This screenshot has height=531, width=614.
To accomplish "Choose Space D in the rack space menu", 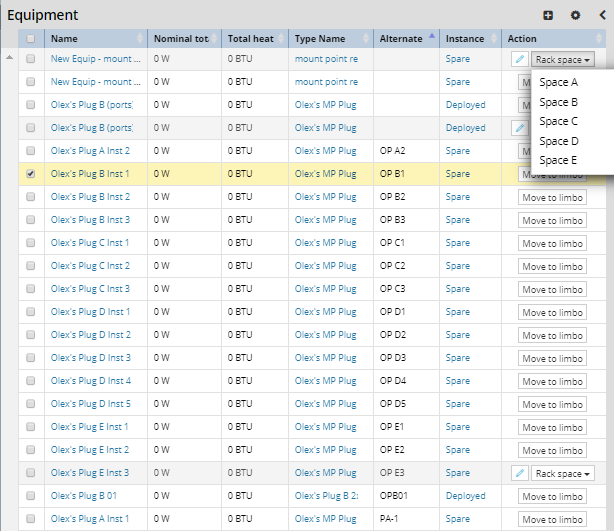I will click(x=559, y=141).
